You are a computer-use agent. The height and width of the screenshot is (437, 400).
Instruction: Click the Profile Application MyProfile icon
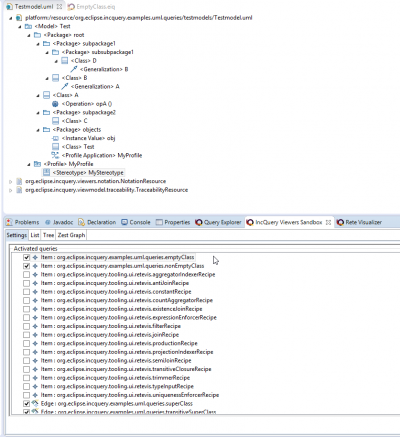(55, 155)
